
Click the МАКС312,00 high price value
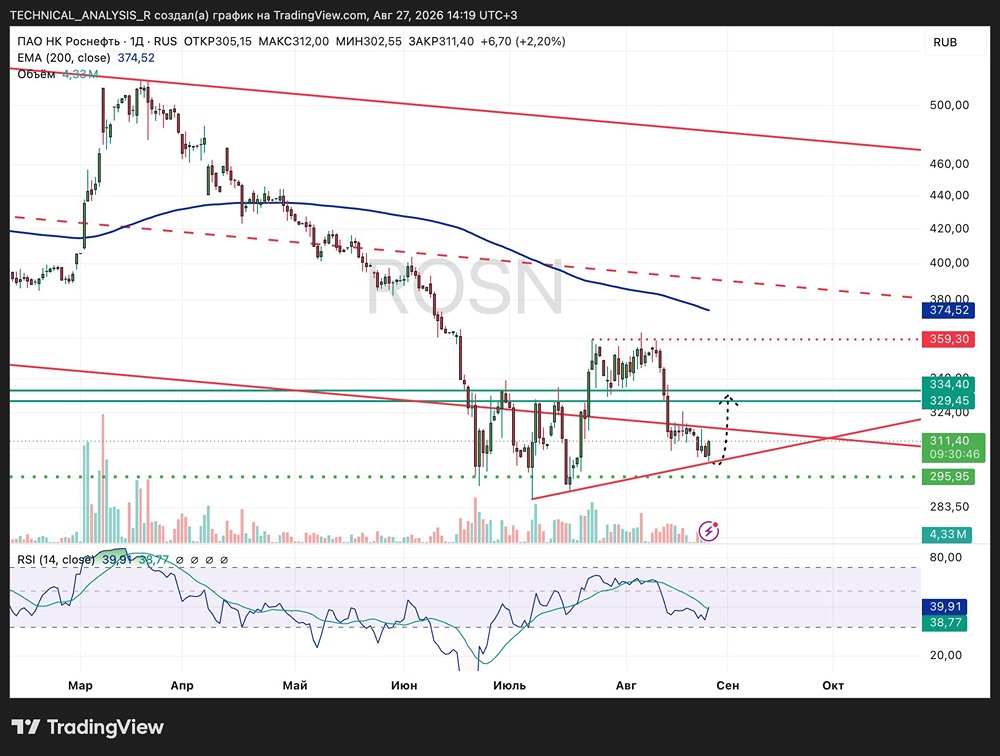[293, 41]
